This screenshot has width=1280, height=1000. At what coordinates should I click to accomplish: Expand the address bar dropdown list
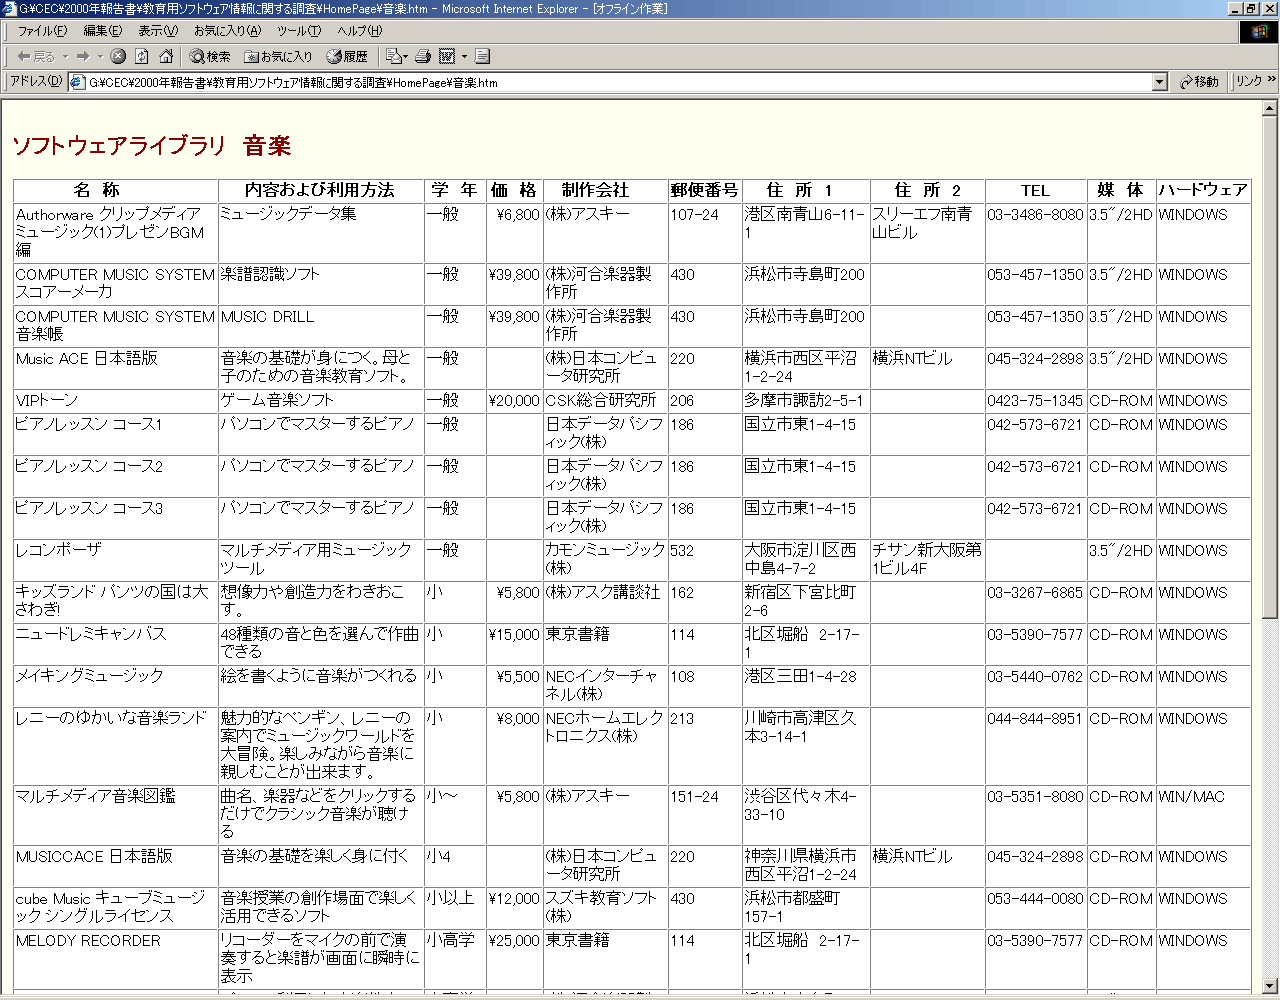click(x=1160, y=82)
